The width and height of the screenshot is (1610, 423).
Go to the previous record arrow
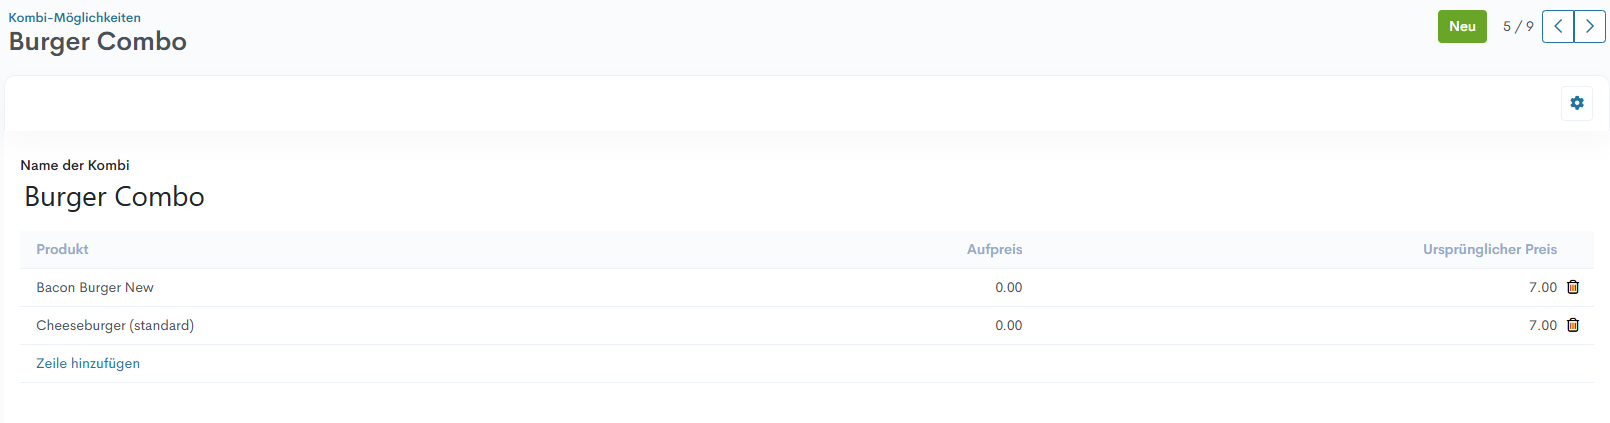click(1558, 27)
